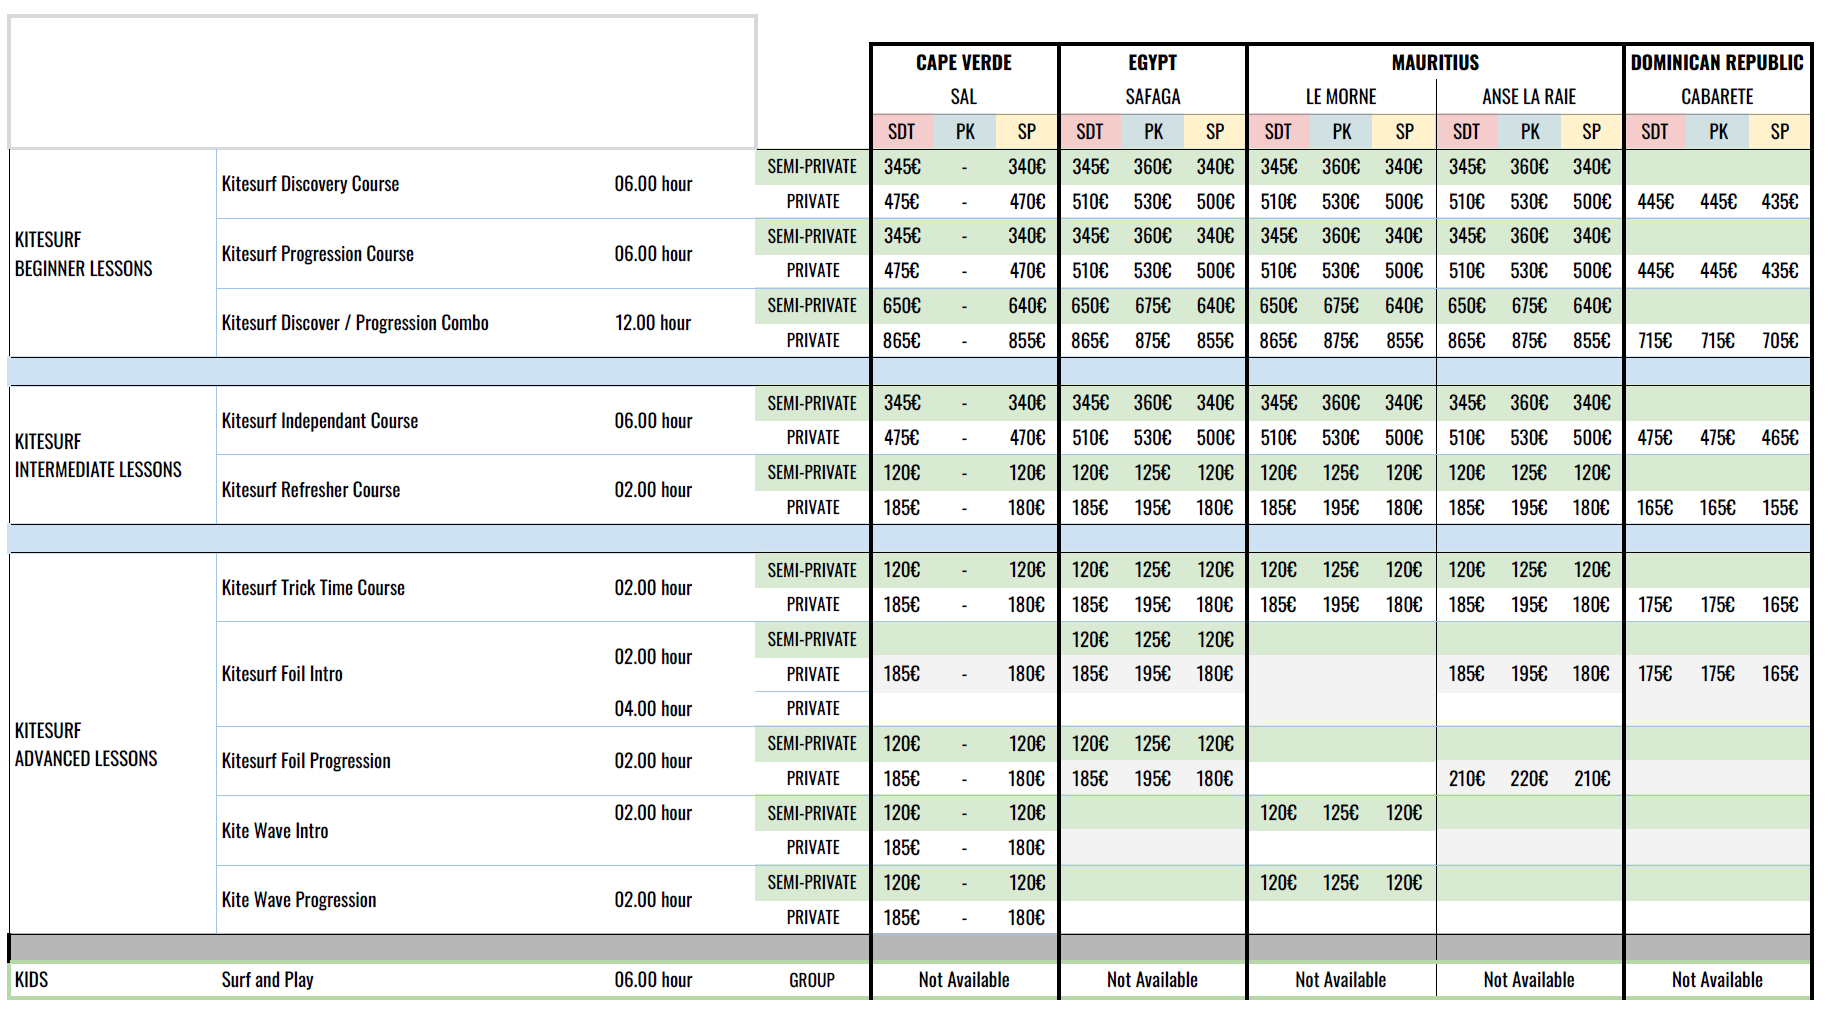Select Foil Intro 195€ Anse La Raie PK price
1833x1015 pixels.
[x=1529, y=674]
